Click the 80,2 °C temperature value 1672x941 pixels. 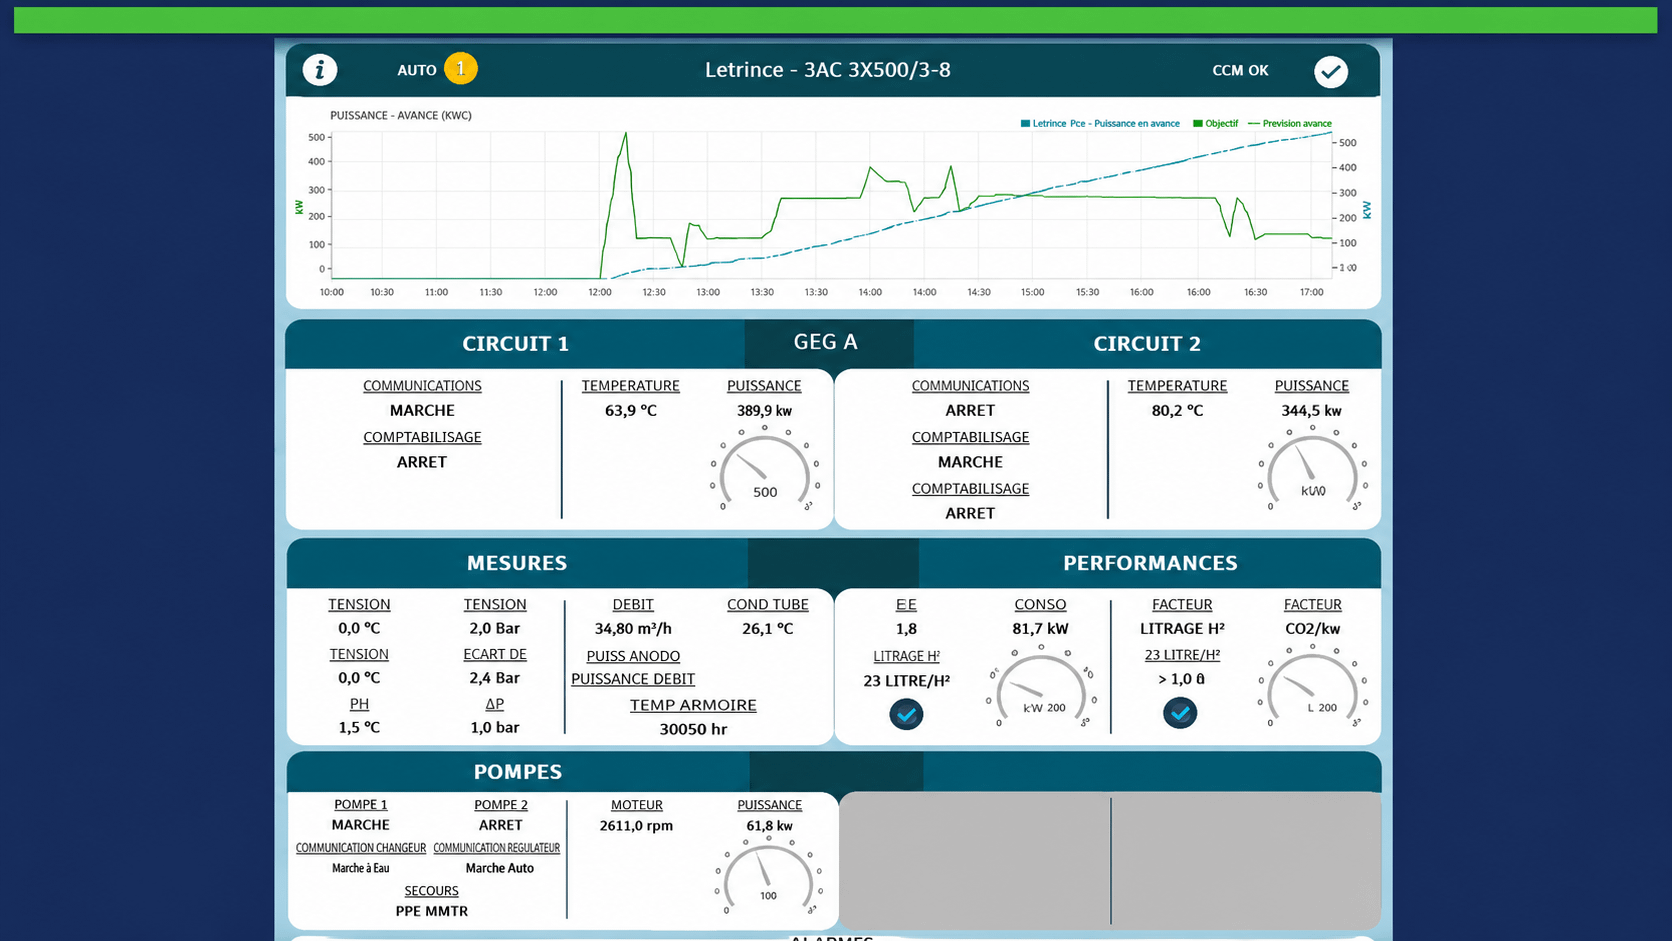1177,411
